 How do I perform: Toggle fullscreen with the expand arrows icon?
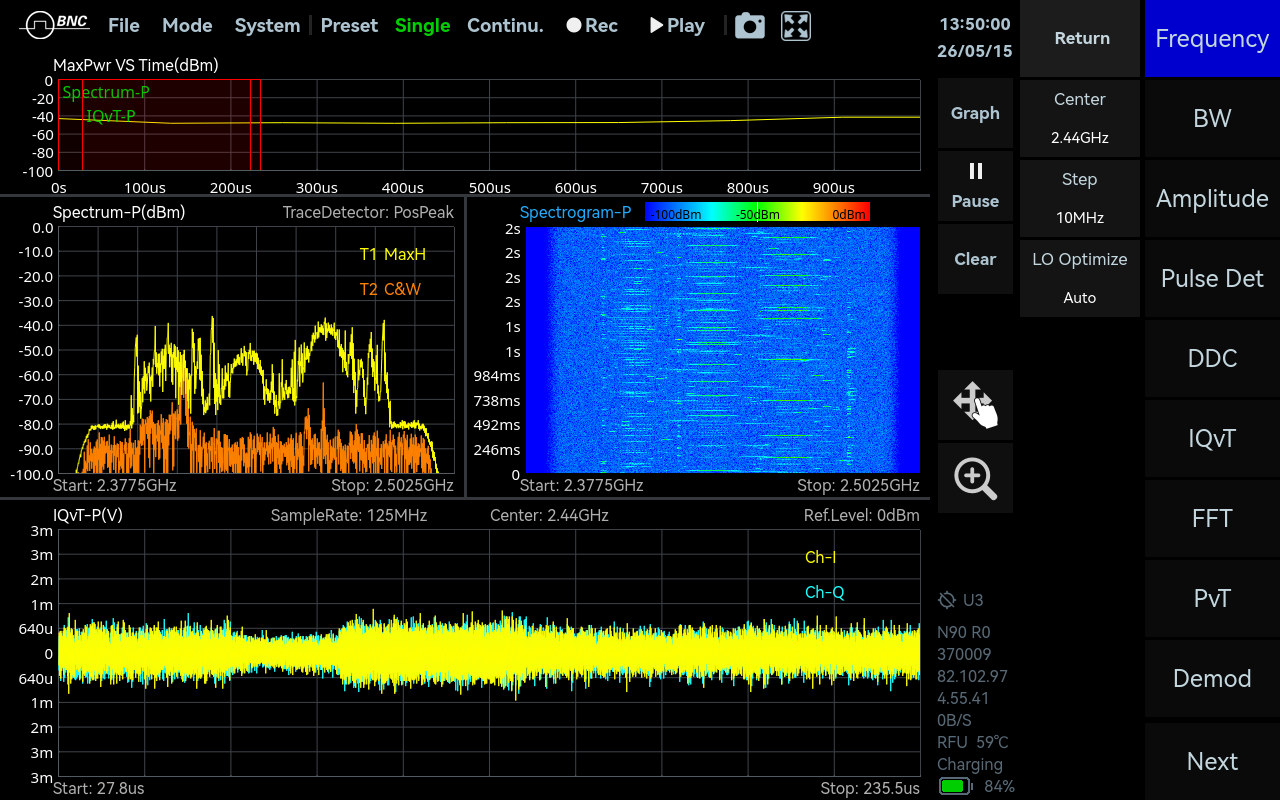pos(796,26)
